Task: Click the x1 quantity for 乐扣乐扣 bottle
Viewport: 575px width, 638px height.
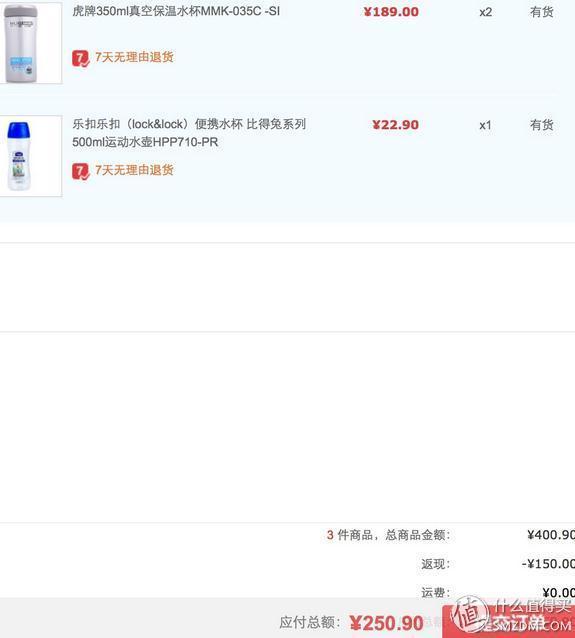Action: [485, 125]
